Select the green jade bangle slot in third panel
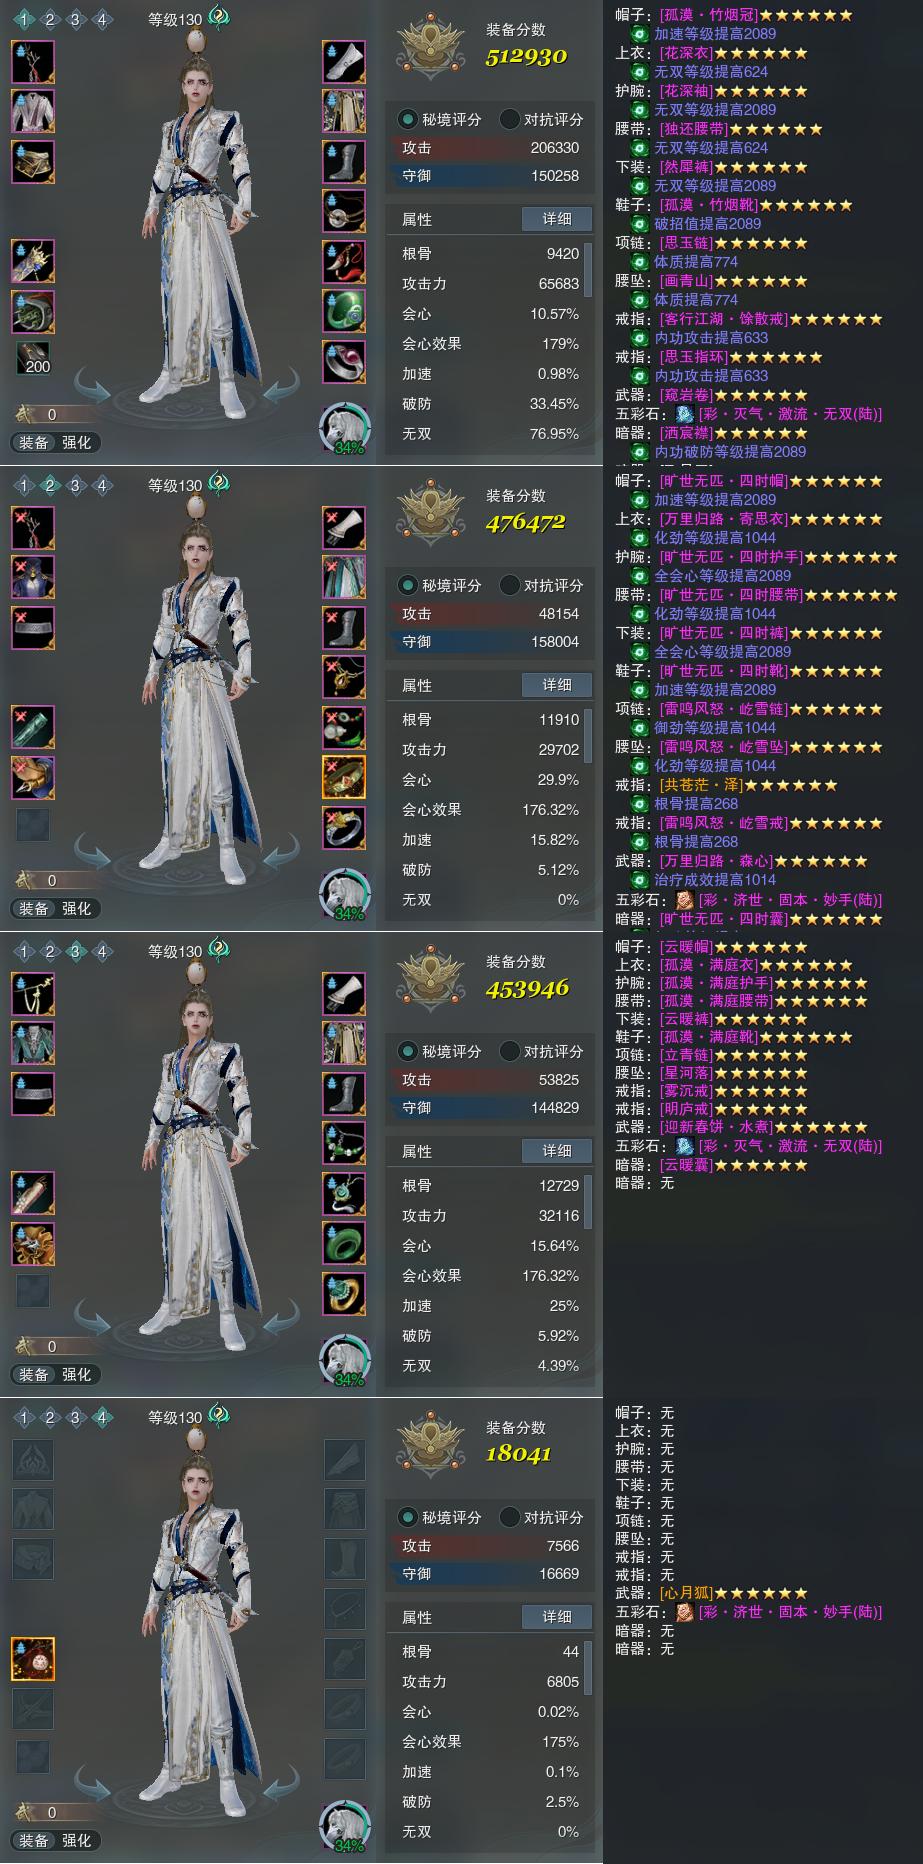Image resolution: width=923 pixels, height=1864 pixels. (x=343, y=1243)
